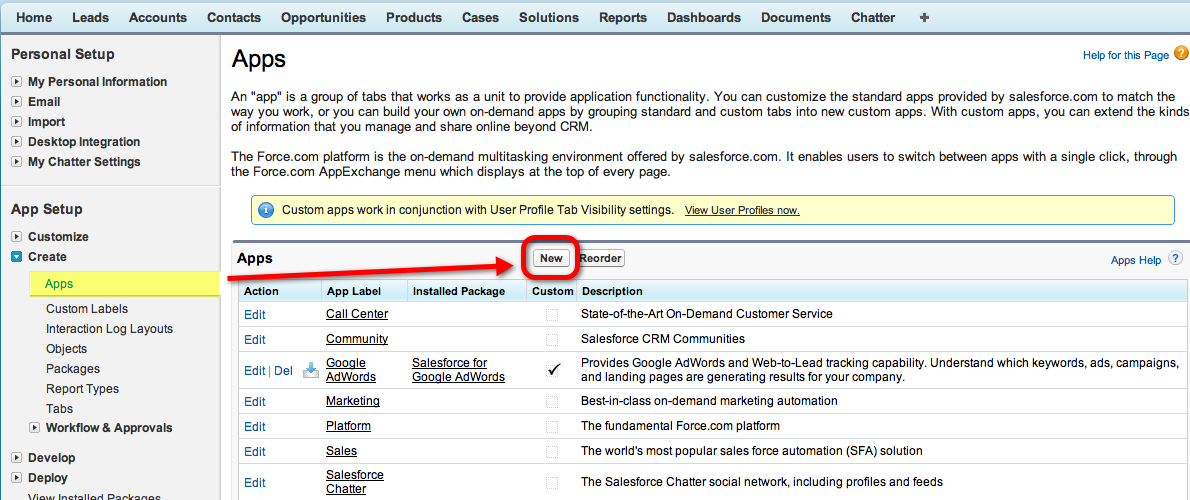
Task: Go to the Cases tab
Action: pos(480,17)
